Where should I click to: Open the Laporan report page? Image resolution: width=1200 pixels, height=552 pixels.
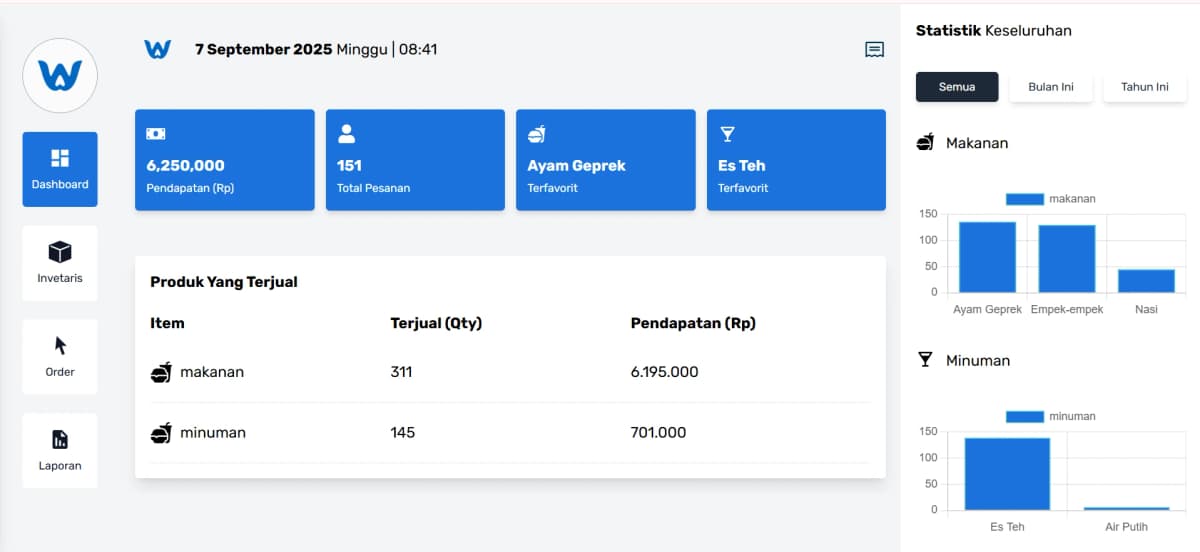point(60,450)
